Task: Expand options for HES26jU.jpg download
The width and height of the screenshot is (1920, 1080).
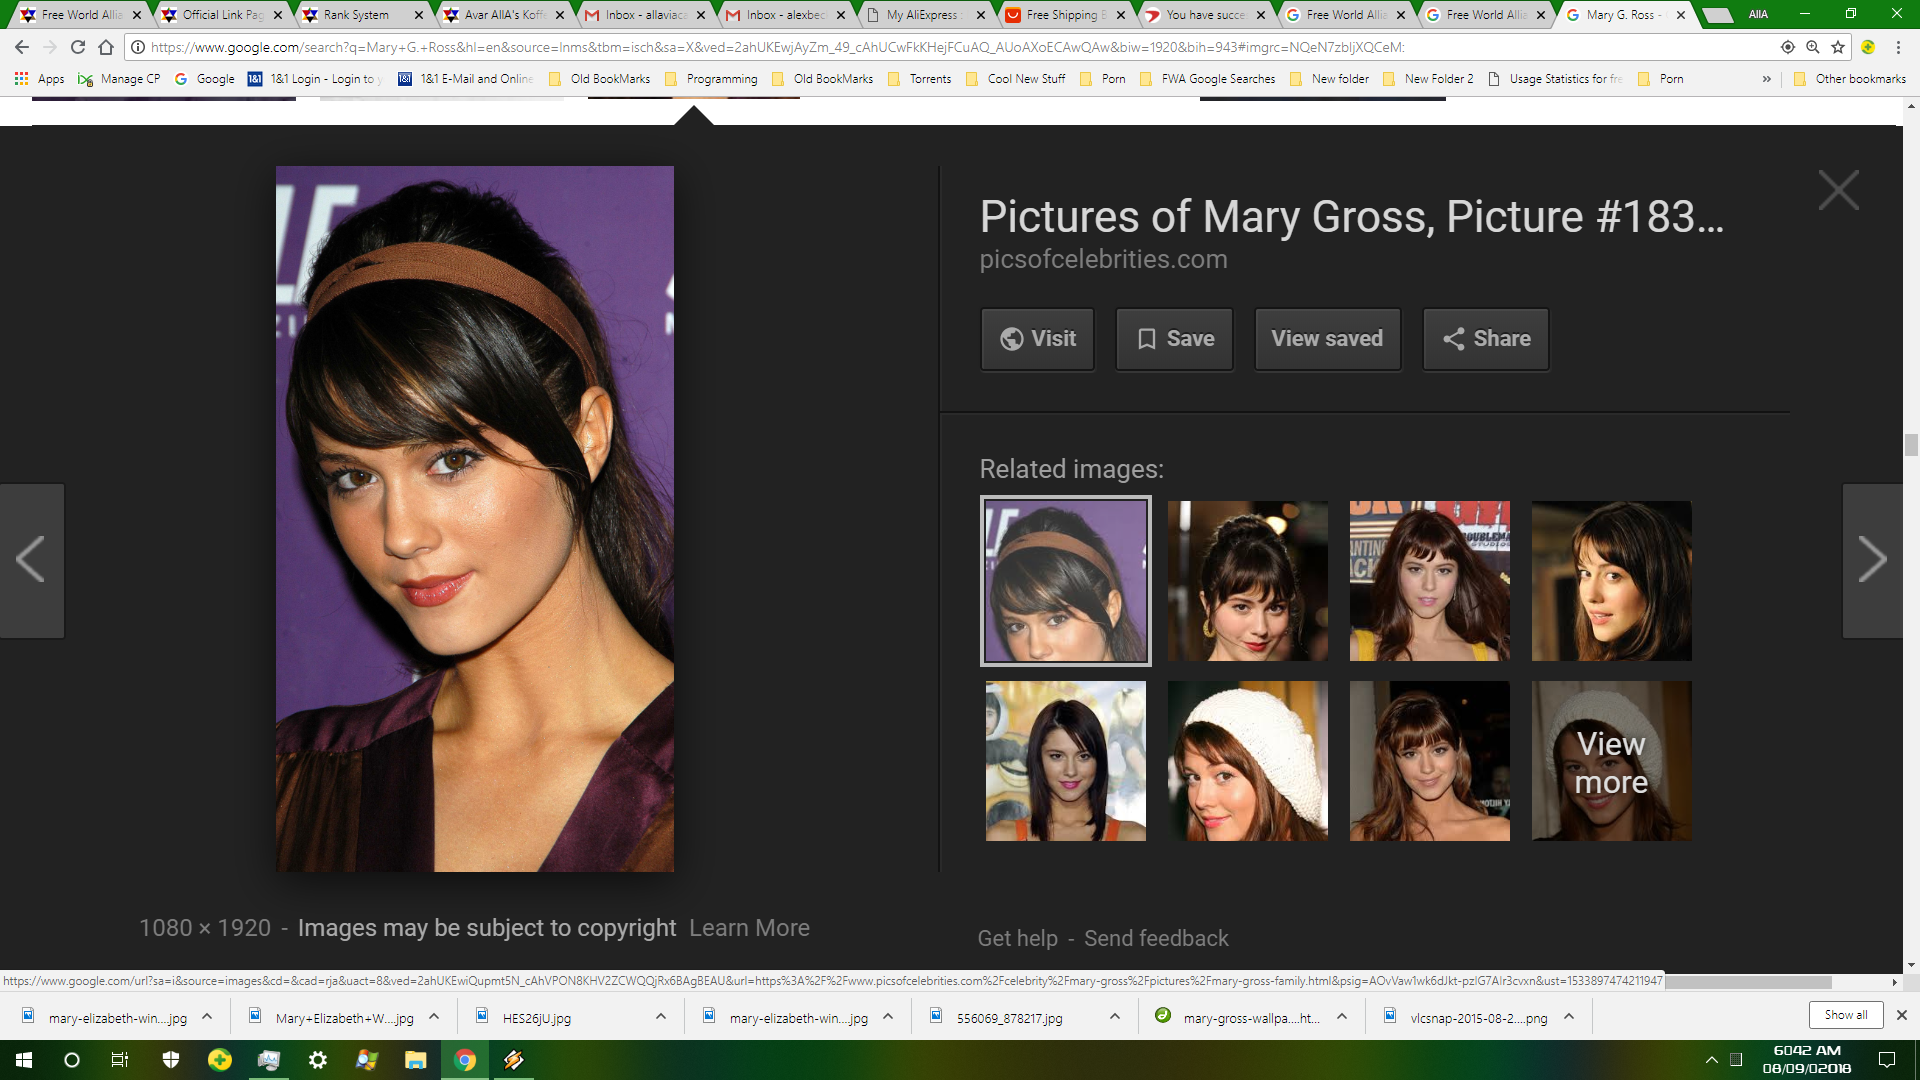Action: pyautogui.click(x=661, y=1017)
